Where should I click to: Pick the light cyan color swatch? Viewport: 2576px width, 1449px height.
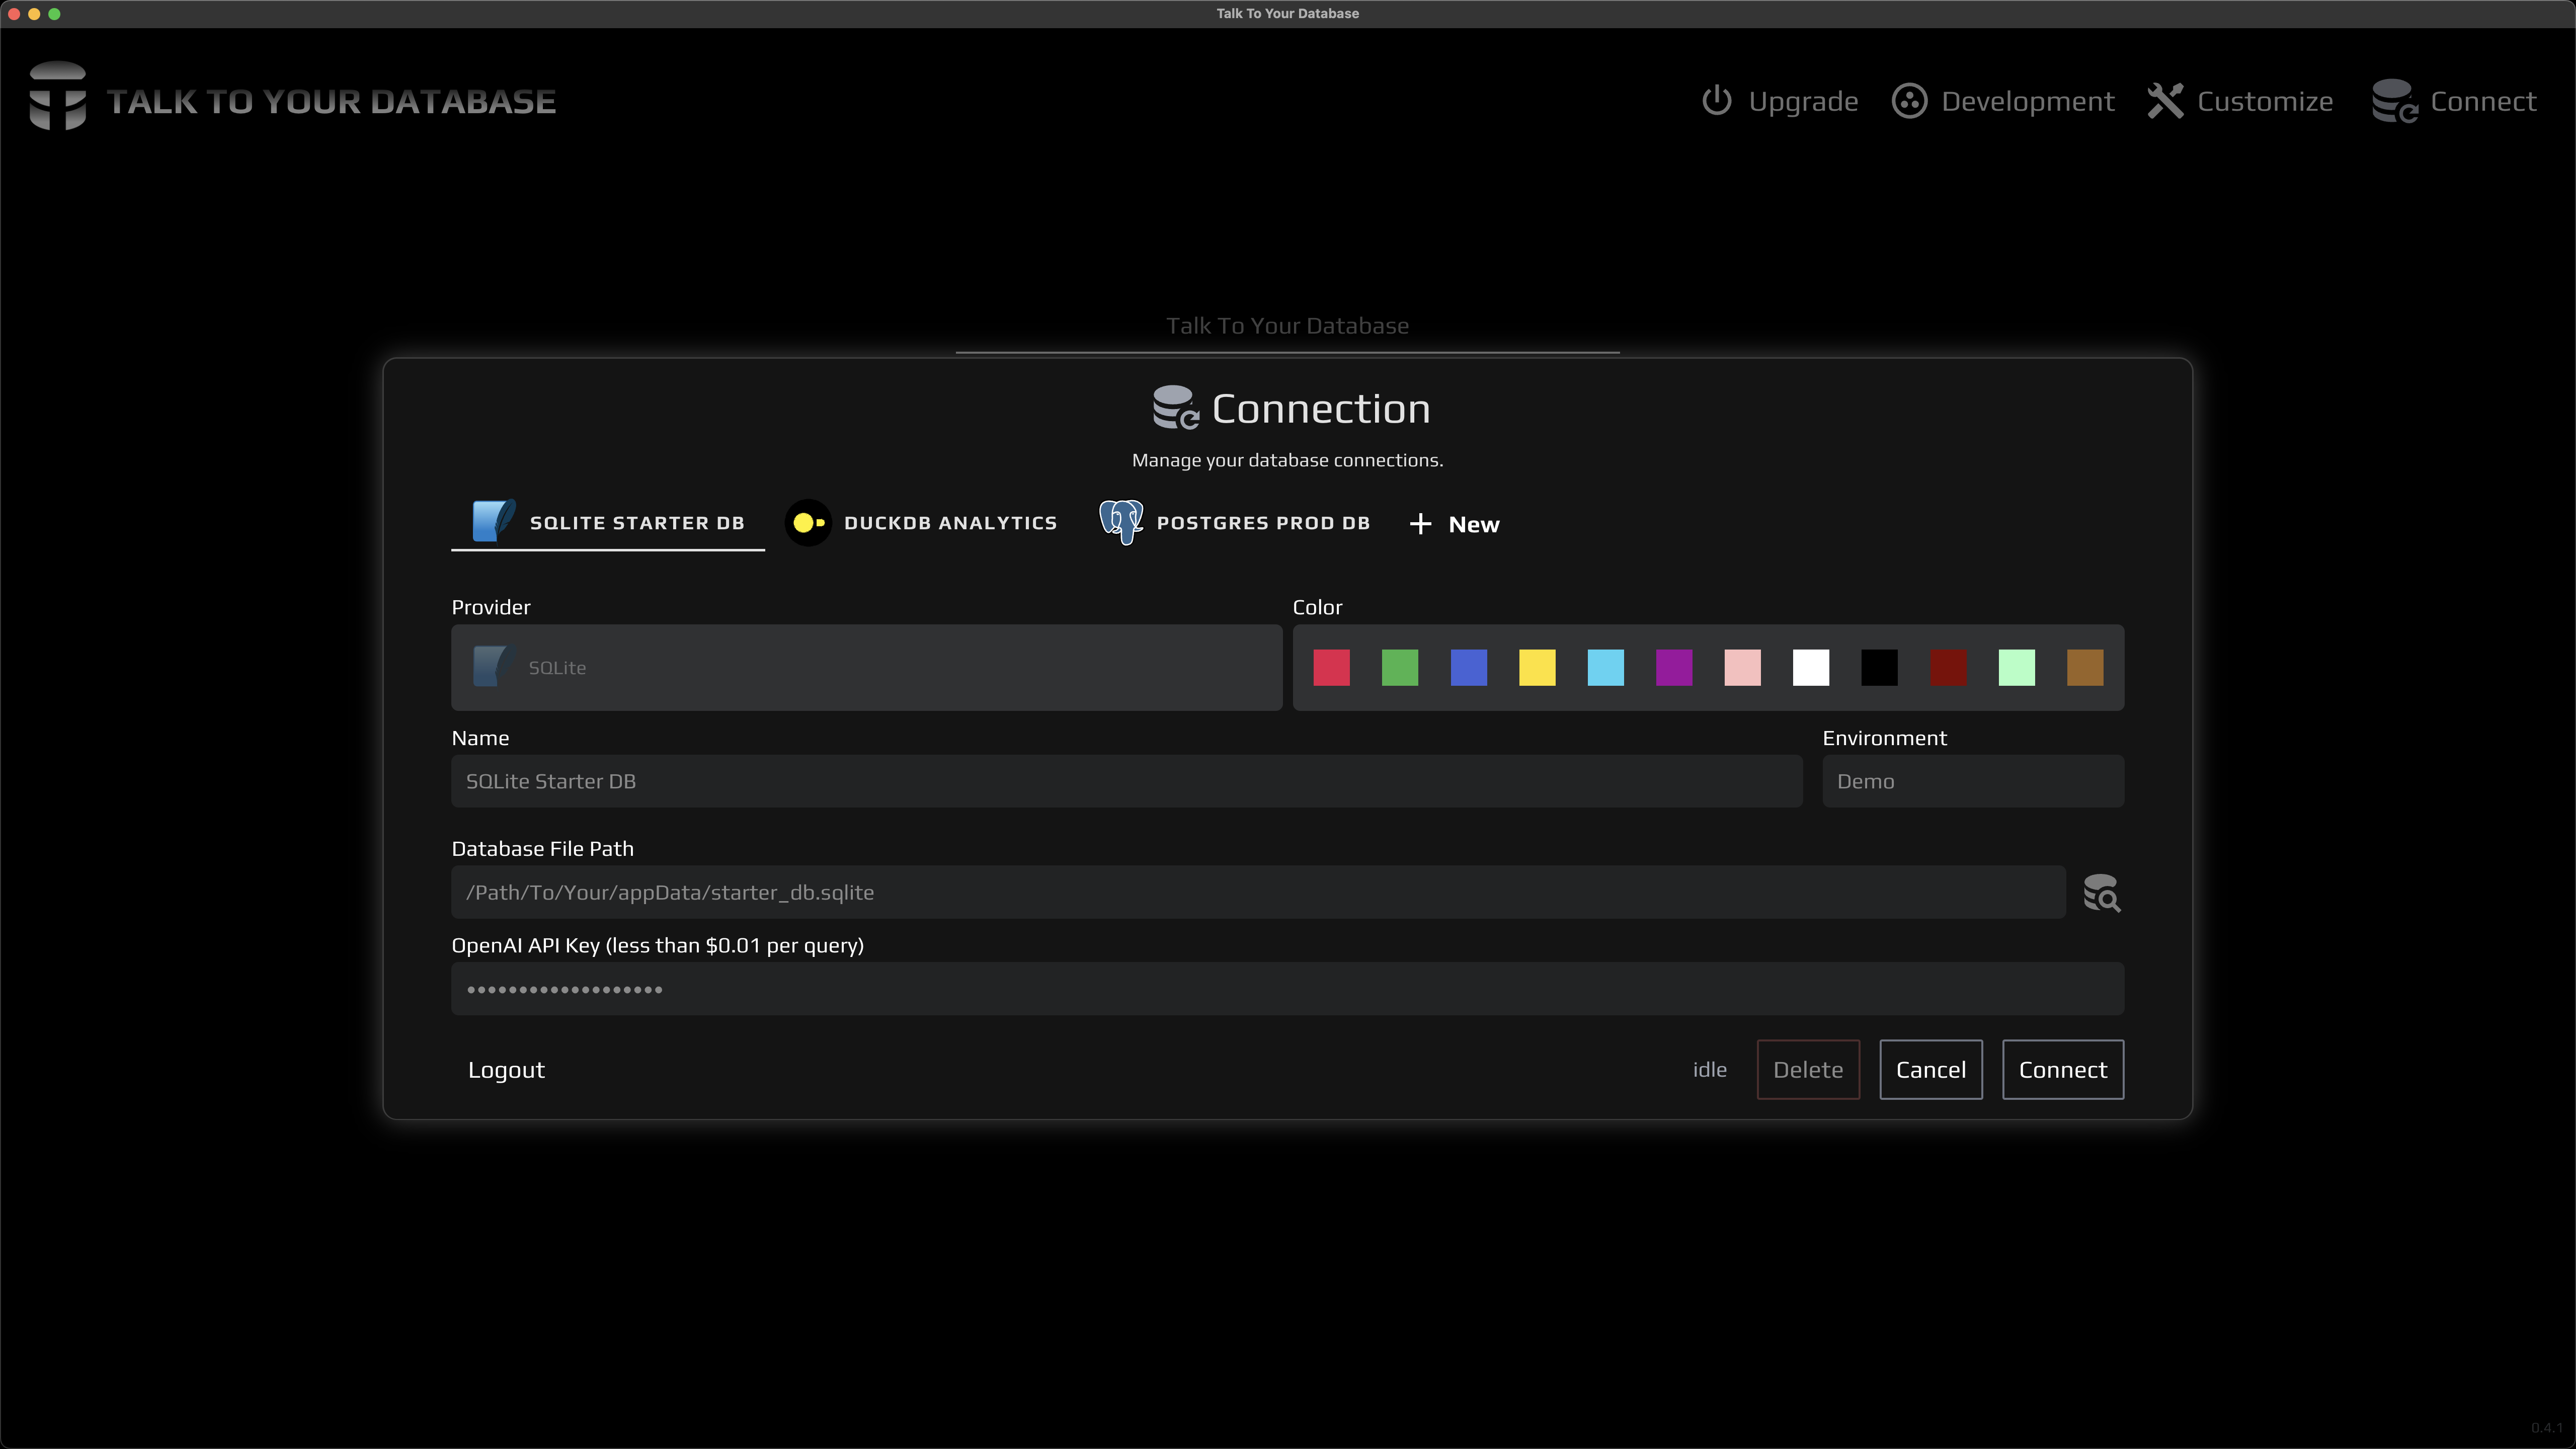[1605, 668]
